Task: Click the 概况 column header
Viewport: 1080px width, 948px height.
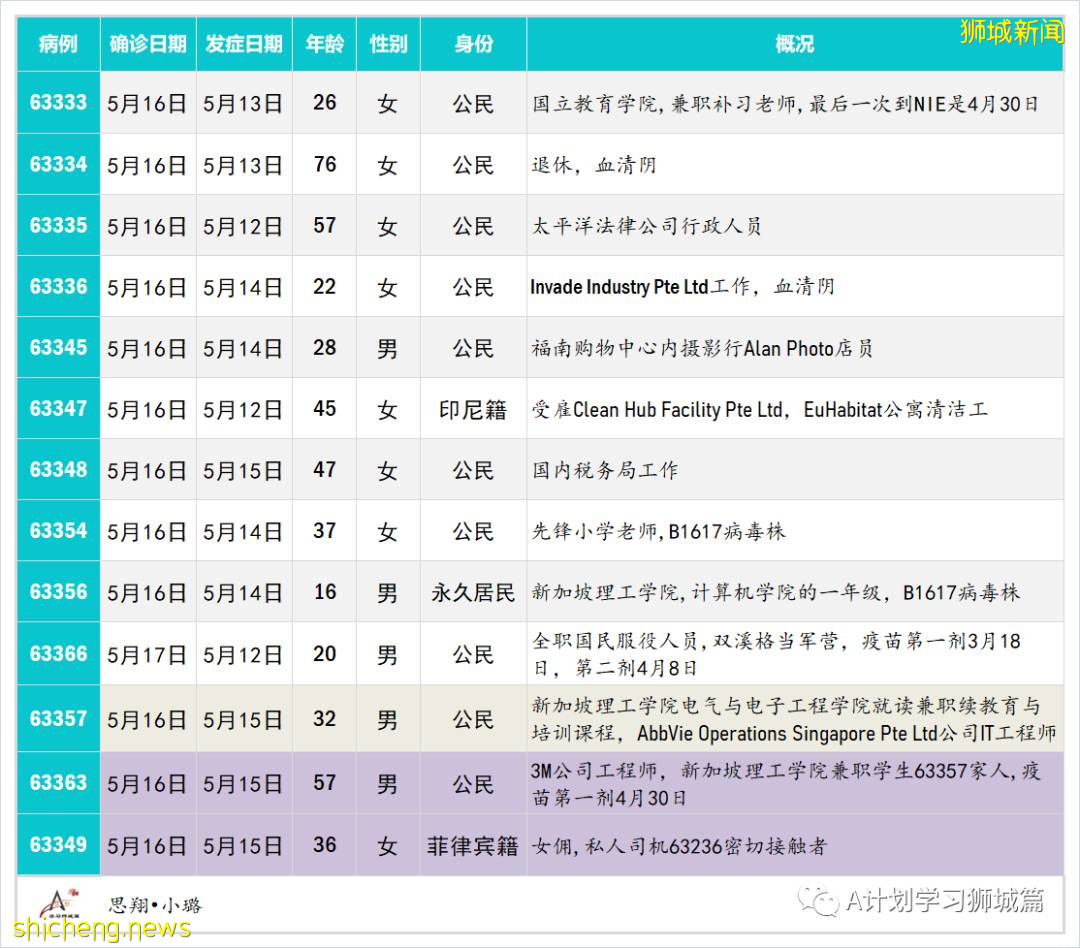Action: pos(795,44)
